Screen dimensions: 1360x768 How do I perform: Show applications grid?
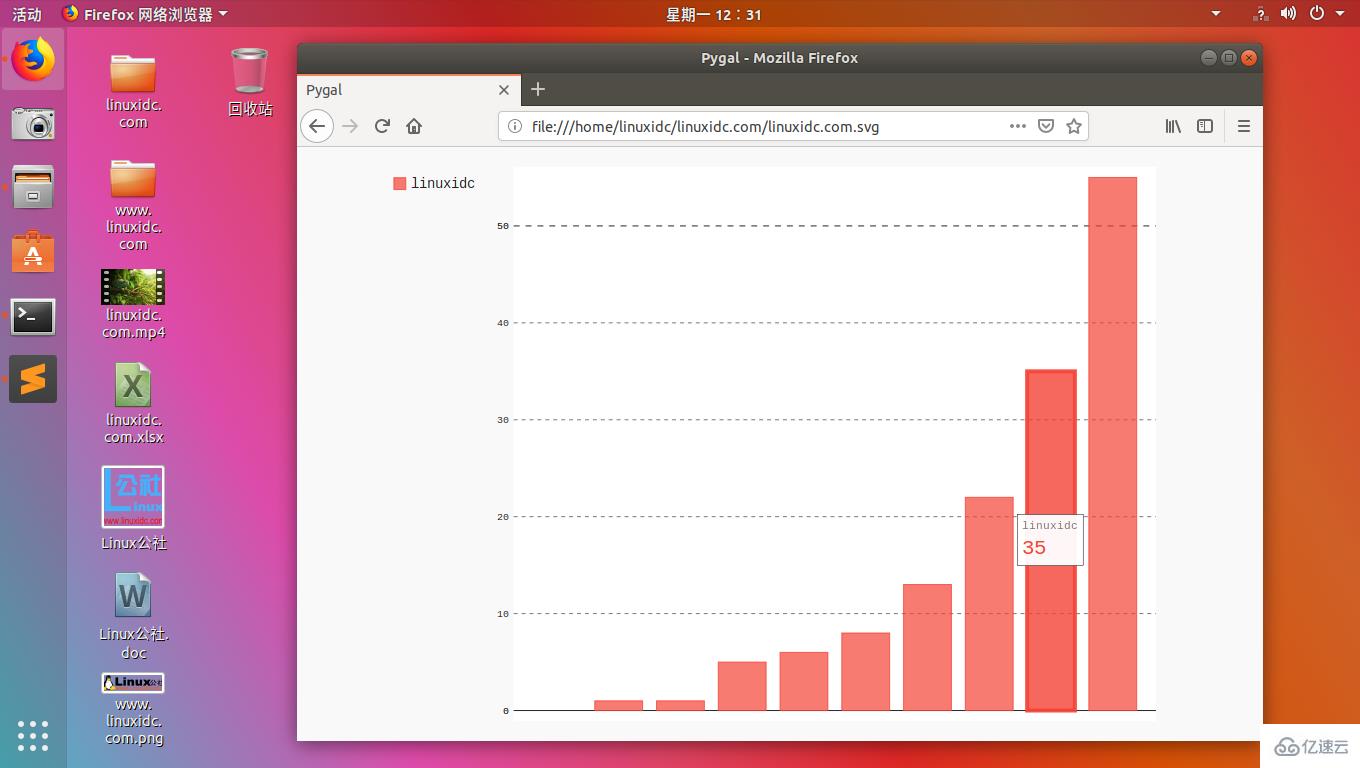(x=33, y=735)
